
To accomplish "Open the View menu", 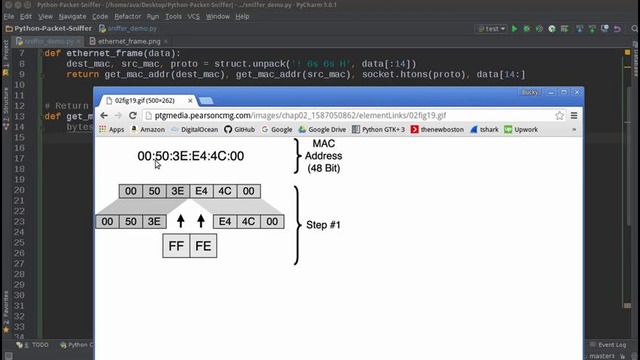I will [45, 16].
